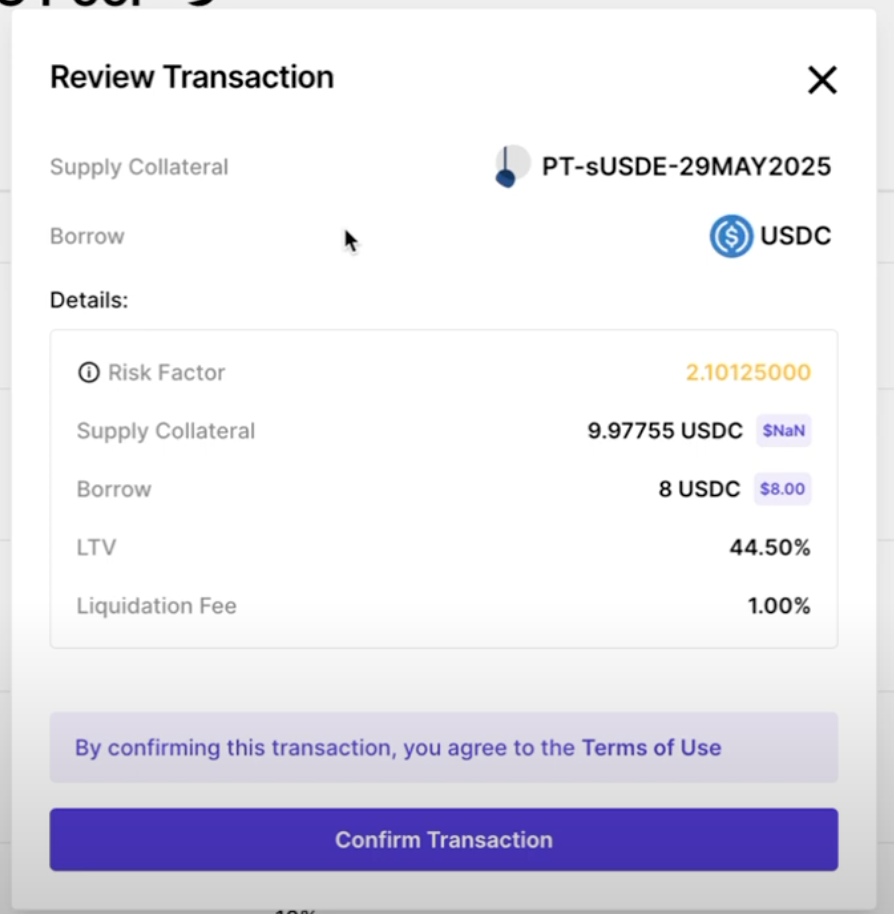This screenshot has width=894, height=914.
Task: Click the 1.00% Liquidation Fee value
Action: (778, 606)
